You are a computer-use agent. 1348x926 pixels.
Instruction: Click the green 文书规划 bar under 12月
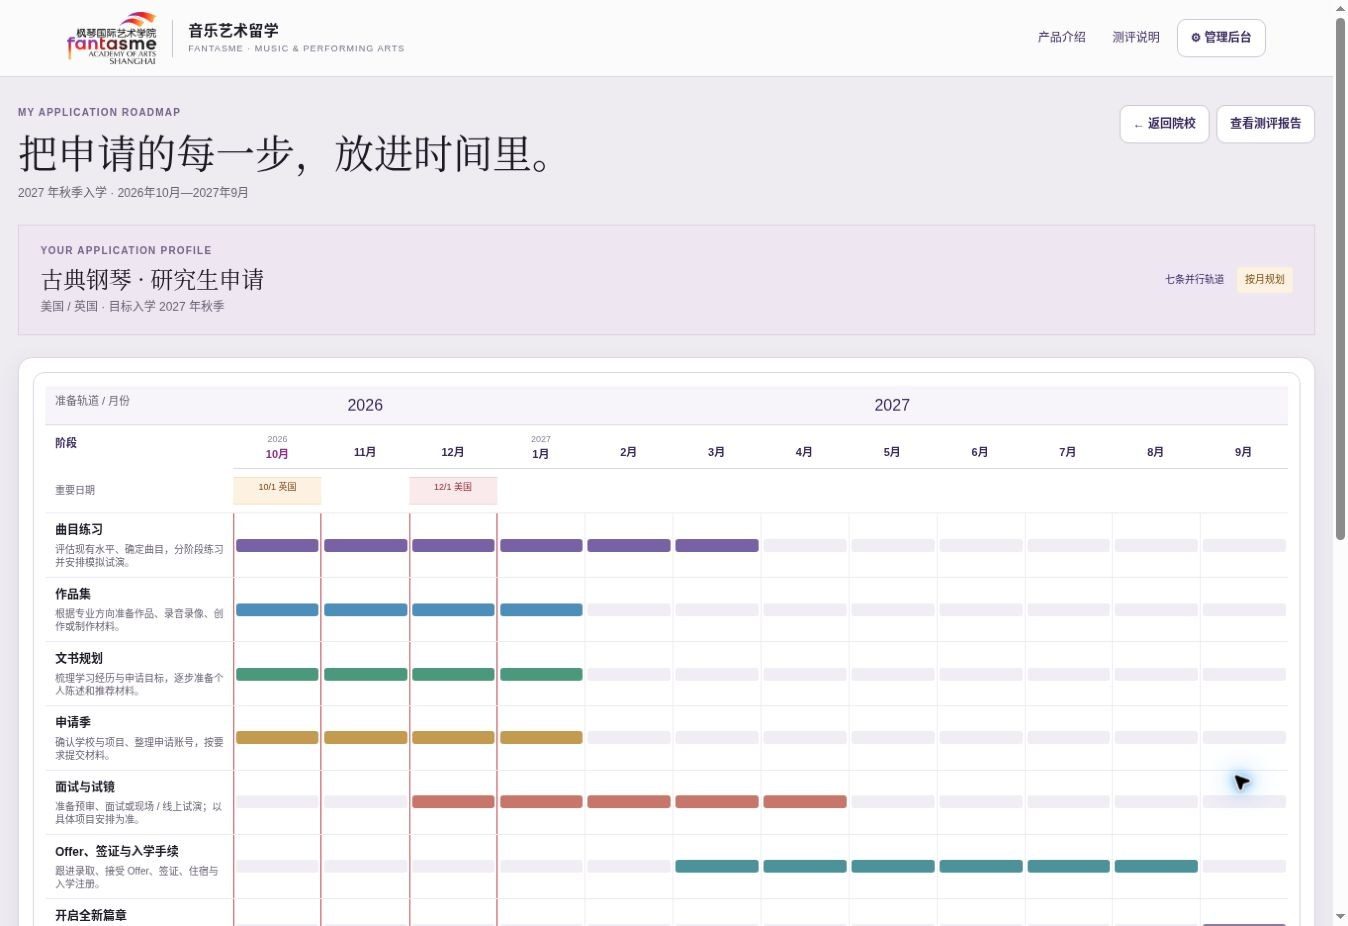[x=453, y=674]
